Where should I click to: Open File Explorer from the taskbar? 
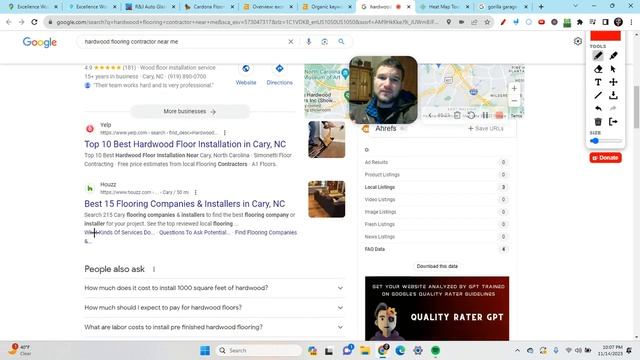[365, 350]
